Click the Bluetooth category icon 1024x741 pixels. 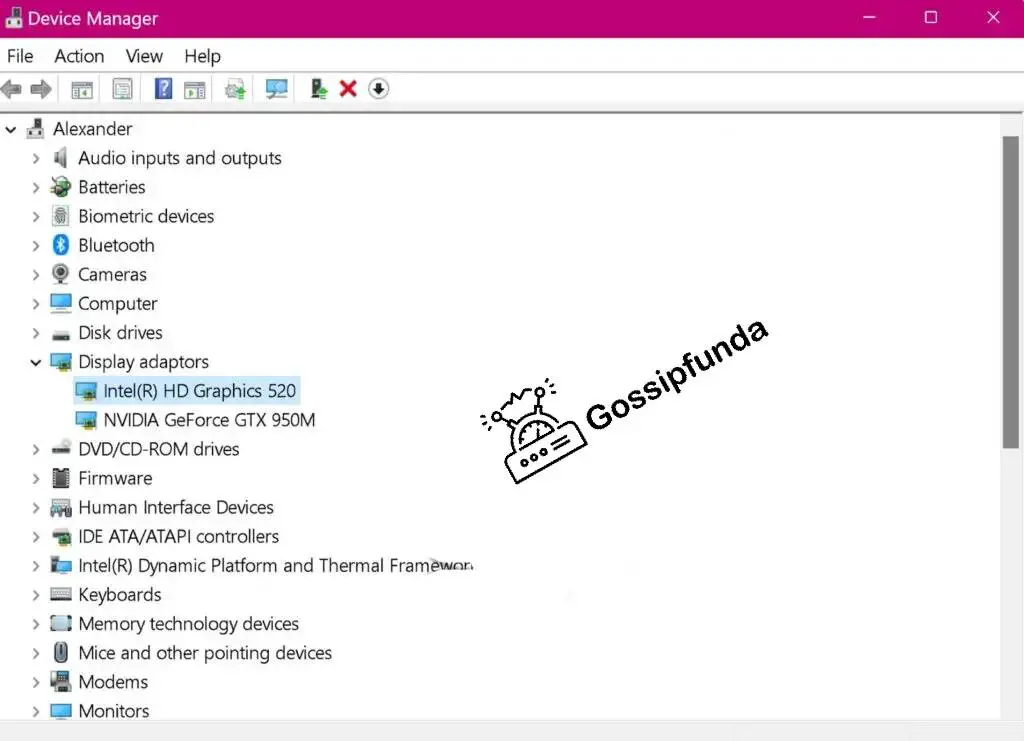coord(61,245)
